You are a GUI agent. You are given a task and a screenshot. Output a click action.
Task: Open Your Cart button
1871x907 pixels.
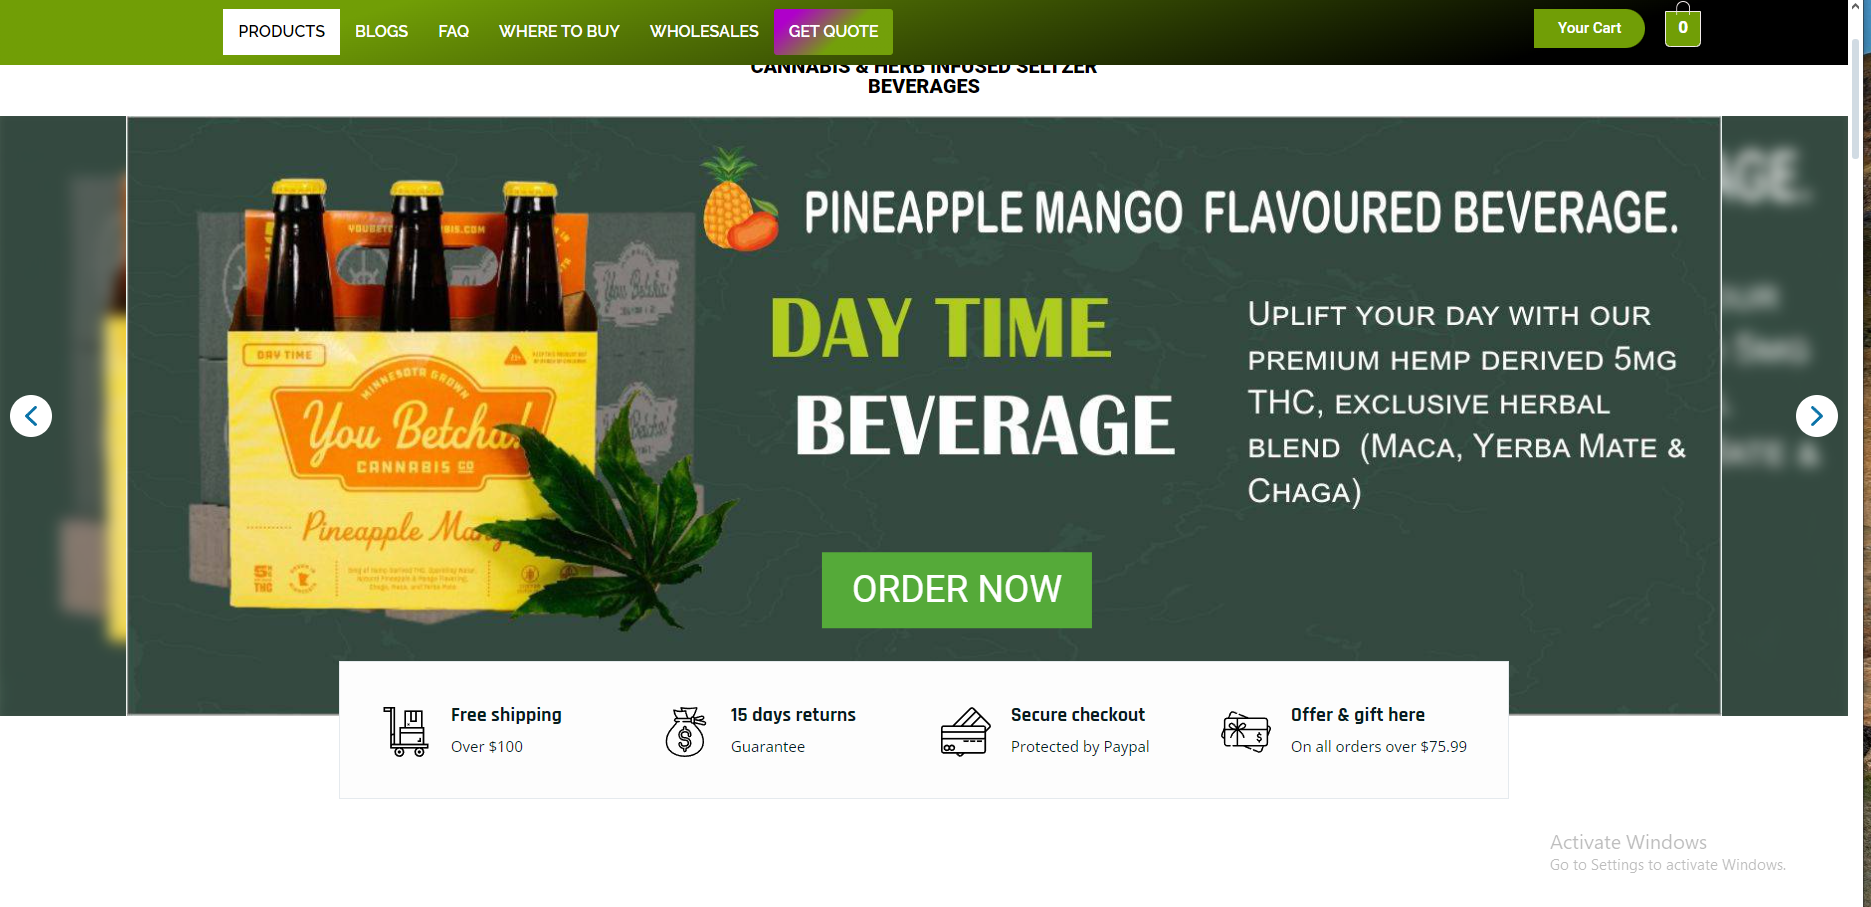coord(1589,28)
